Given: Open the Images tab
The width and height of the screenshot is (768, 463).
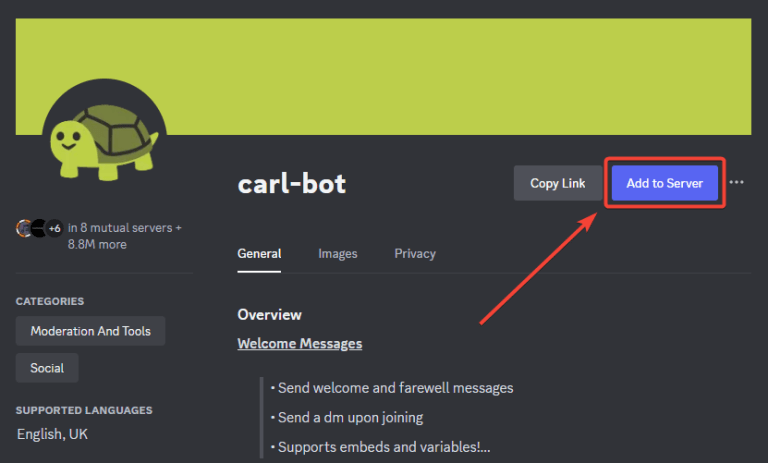Looking at the screenshot, I should (337, 254).
